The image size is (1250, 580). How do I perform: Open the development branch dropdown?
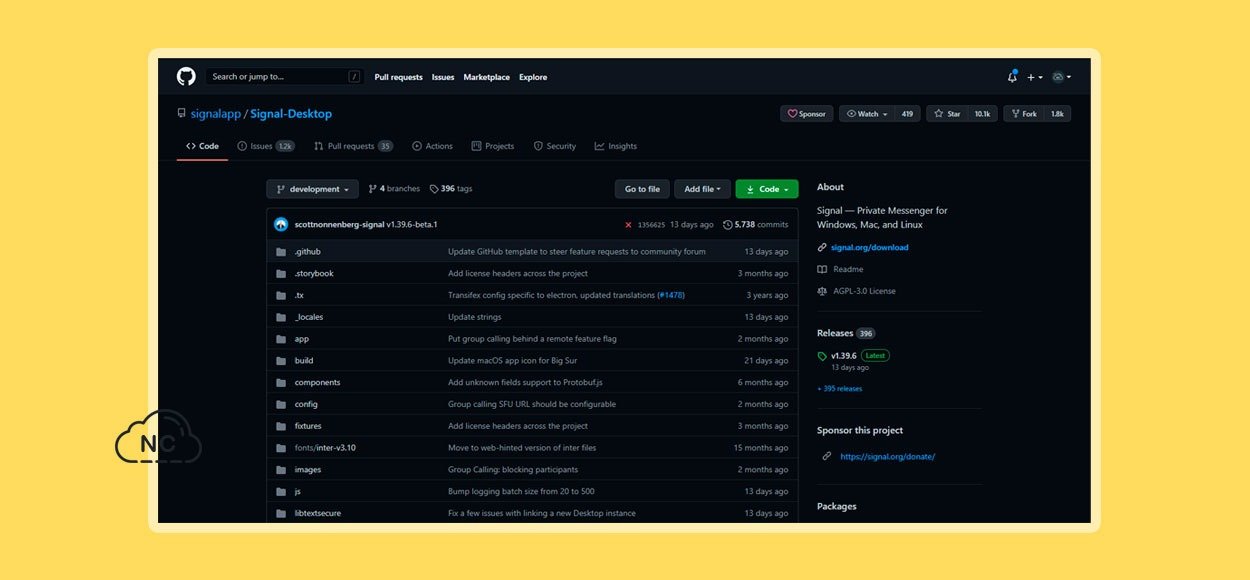(x=312, y=189)
